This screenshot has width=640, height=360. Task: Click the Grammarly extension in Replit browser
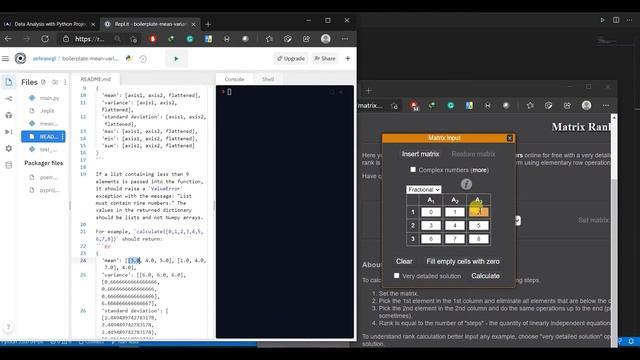[x=190, y=39]
